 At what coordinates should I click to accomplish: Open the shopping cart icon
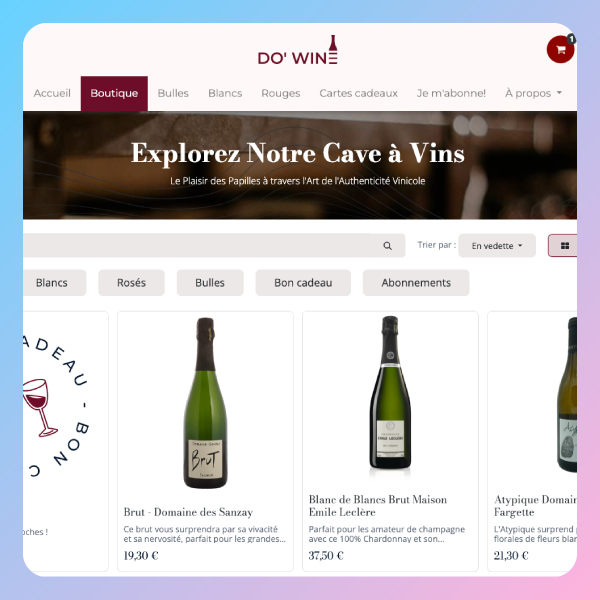coord(560,49)
